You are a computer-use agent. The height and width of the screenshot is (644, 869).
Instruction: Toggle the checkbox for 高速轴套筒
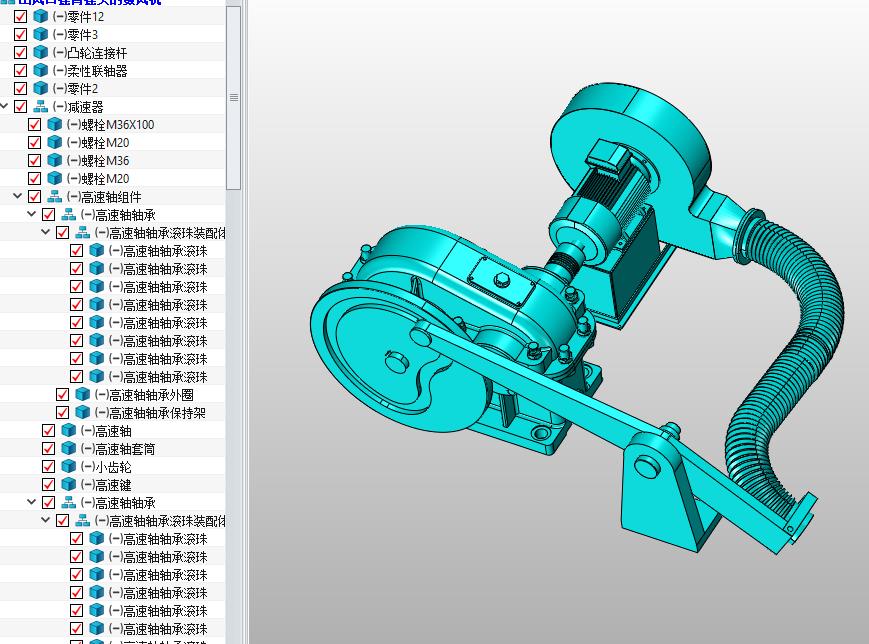49,449
